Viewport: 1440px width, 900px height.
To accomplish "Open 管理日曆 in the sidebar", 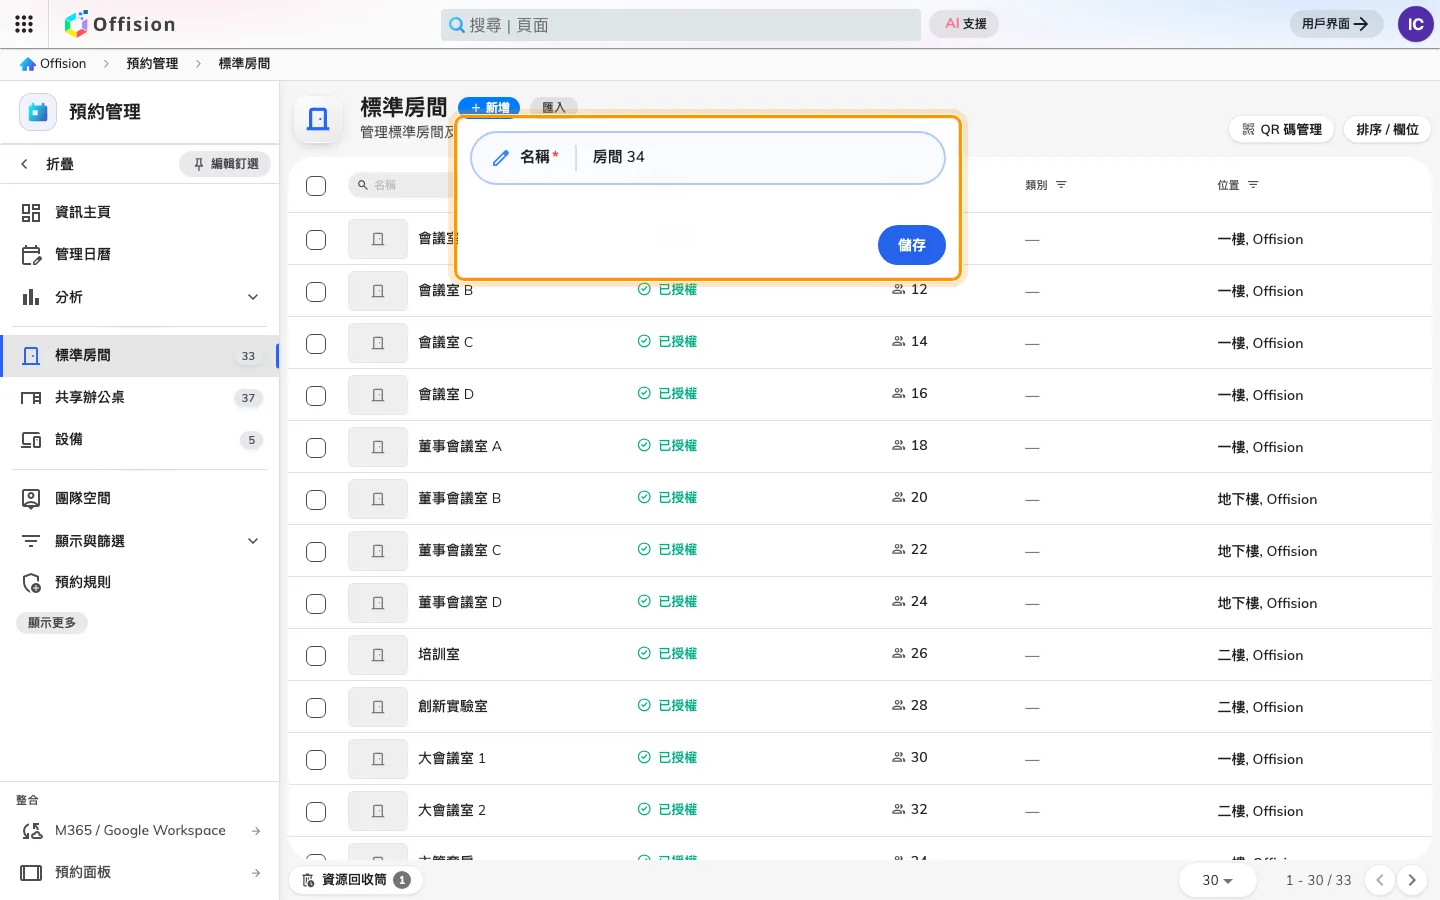I will [x=139, y=254].
